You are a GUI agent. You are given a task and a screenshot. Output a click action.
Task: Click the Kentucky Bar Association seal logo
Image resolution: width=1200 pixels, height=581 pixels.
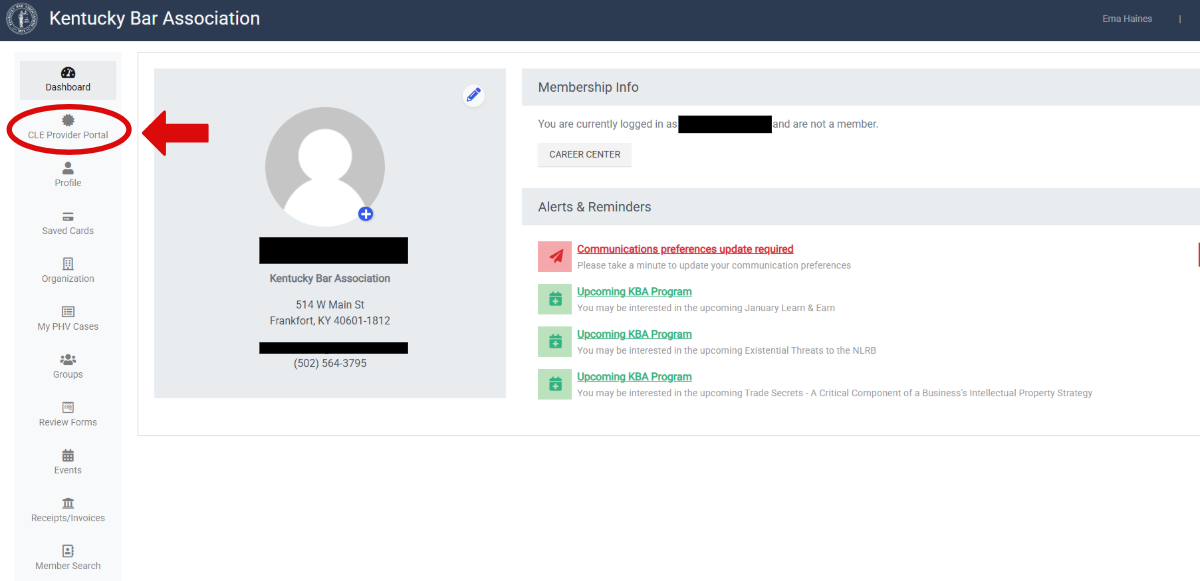pos(22,19)
